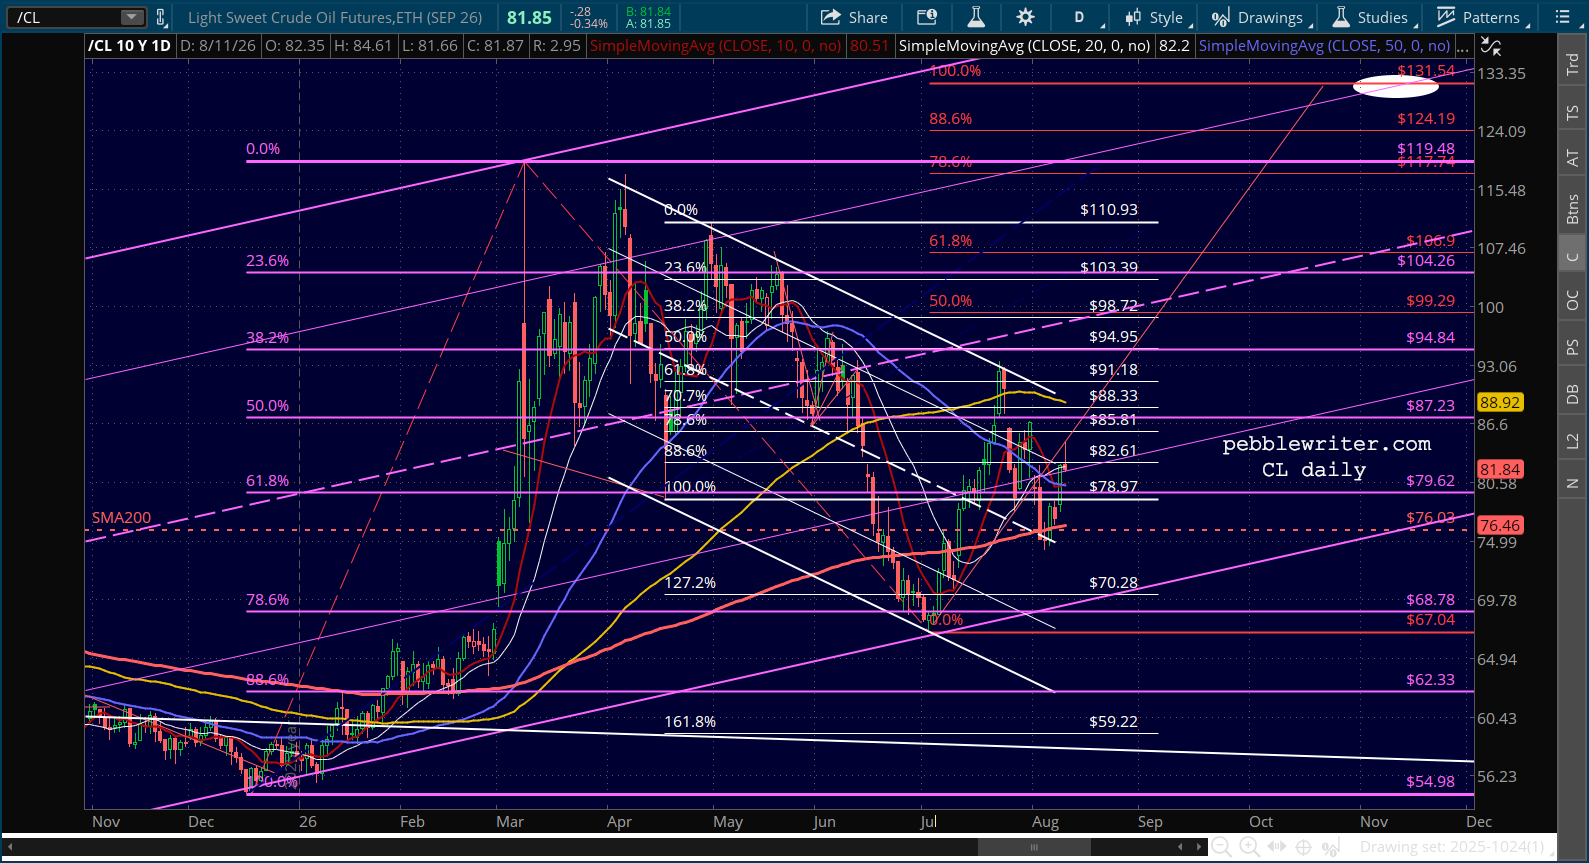Image resolution: width=1589 pixels, height=863 pixels.
Task: Click the $54.98 price level label
Action: [x=1430, y=781]
